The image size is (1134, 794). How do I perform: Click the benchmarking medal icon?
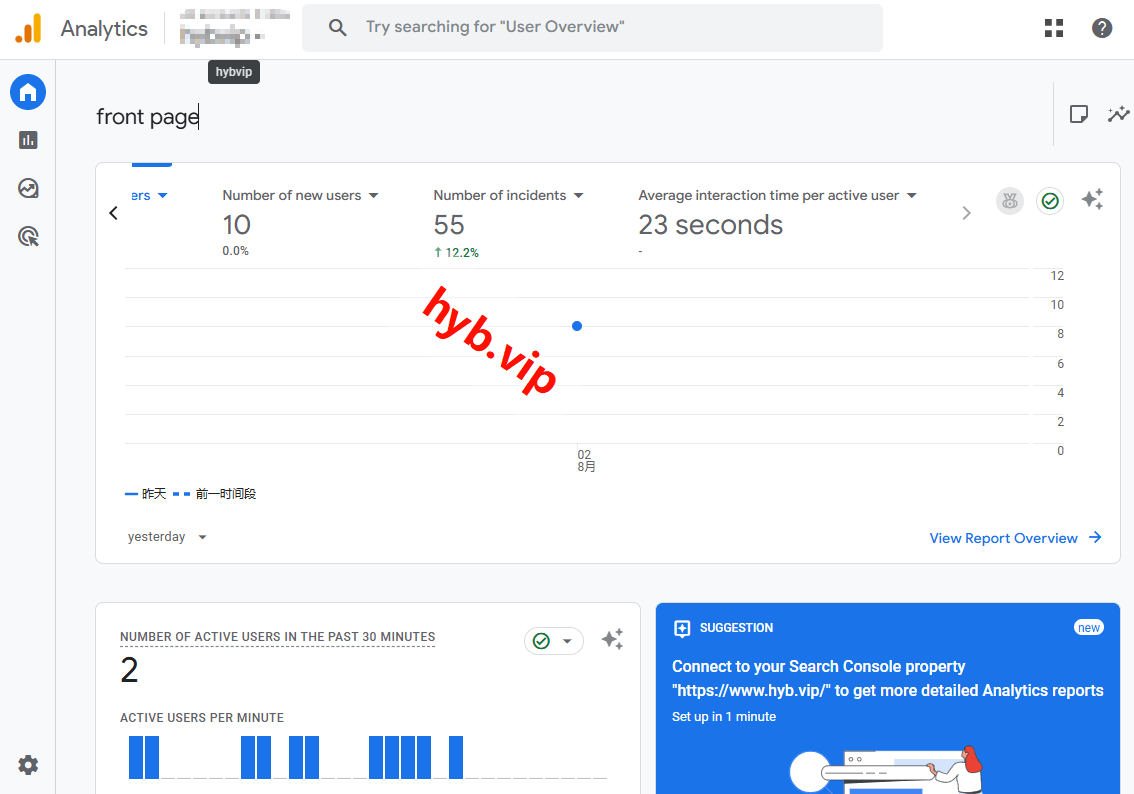point(1010,200)
